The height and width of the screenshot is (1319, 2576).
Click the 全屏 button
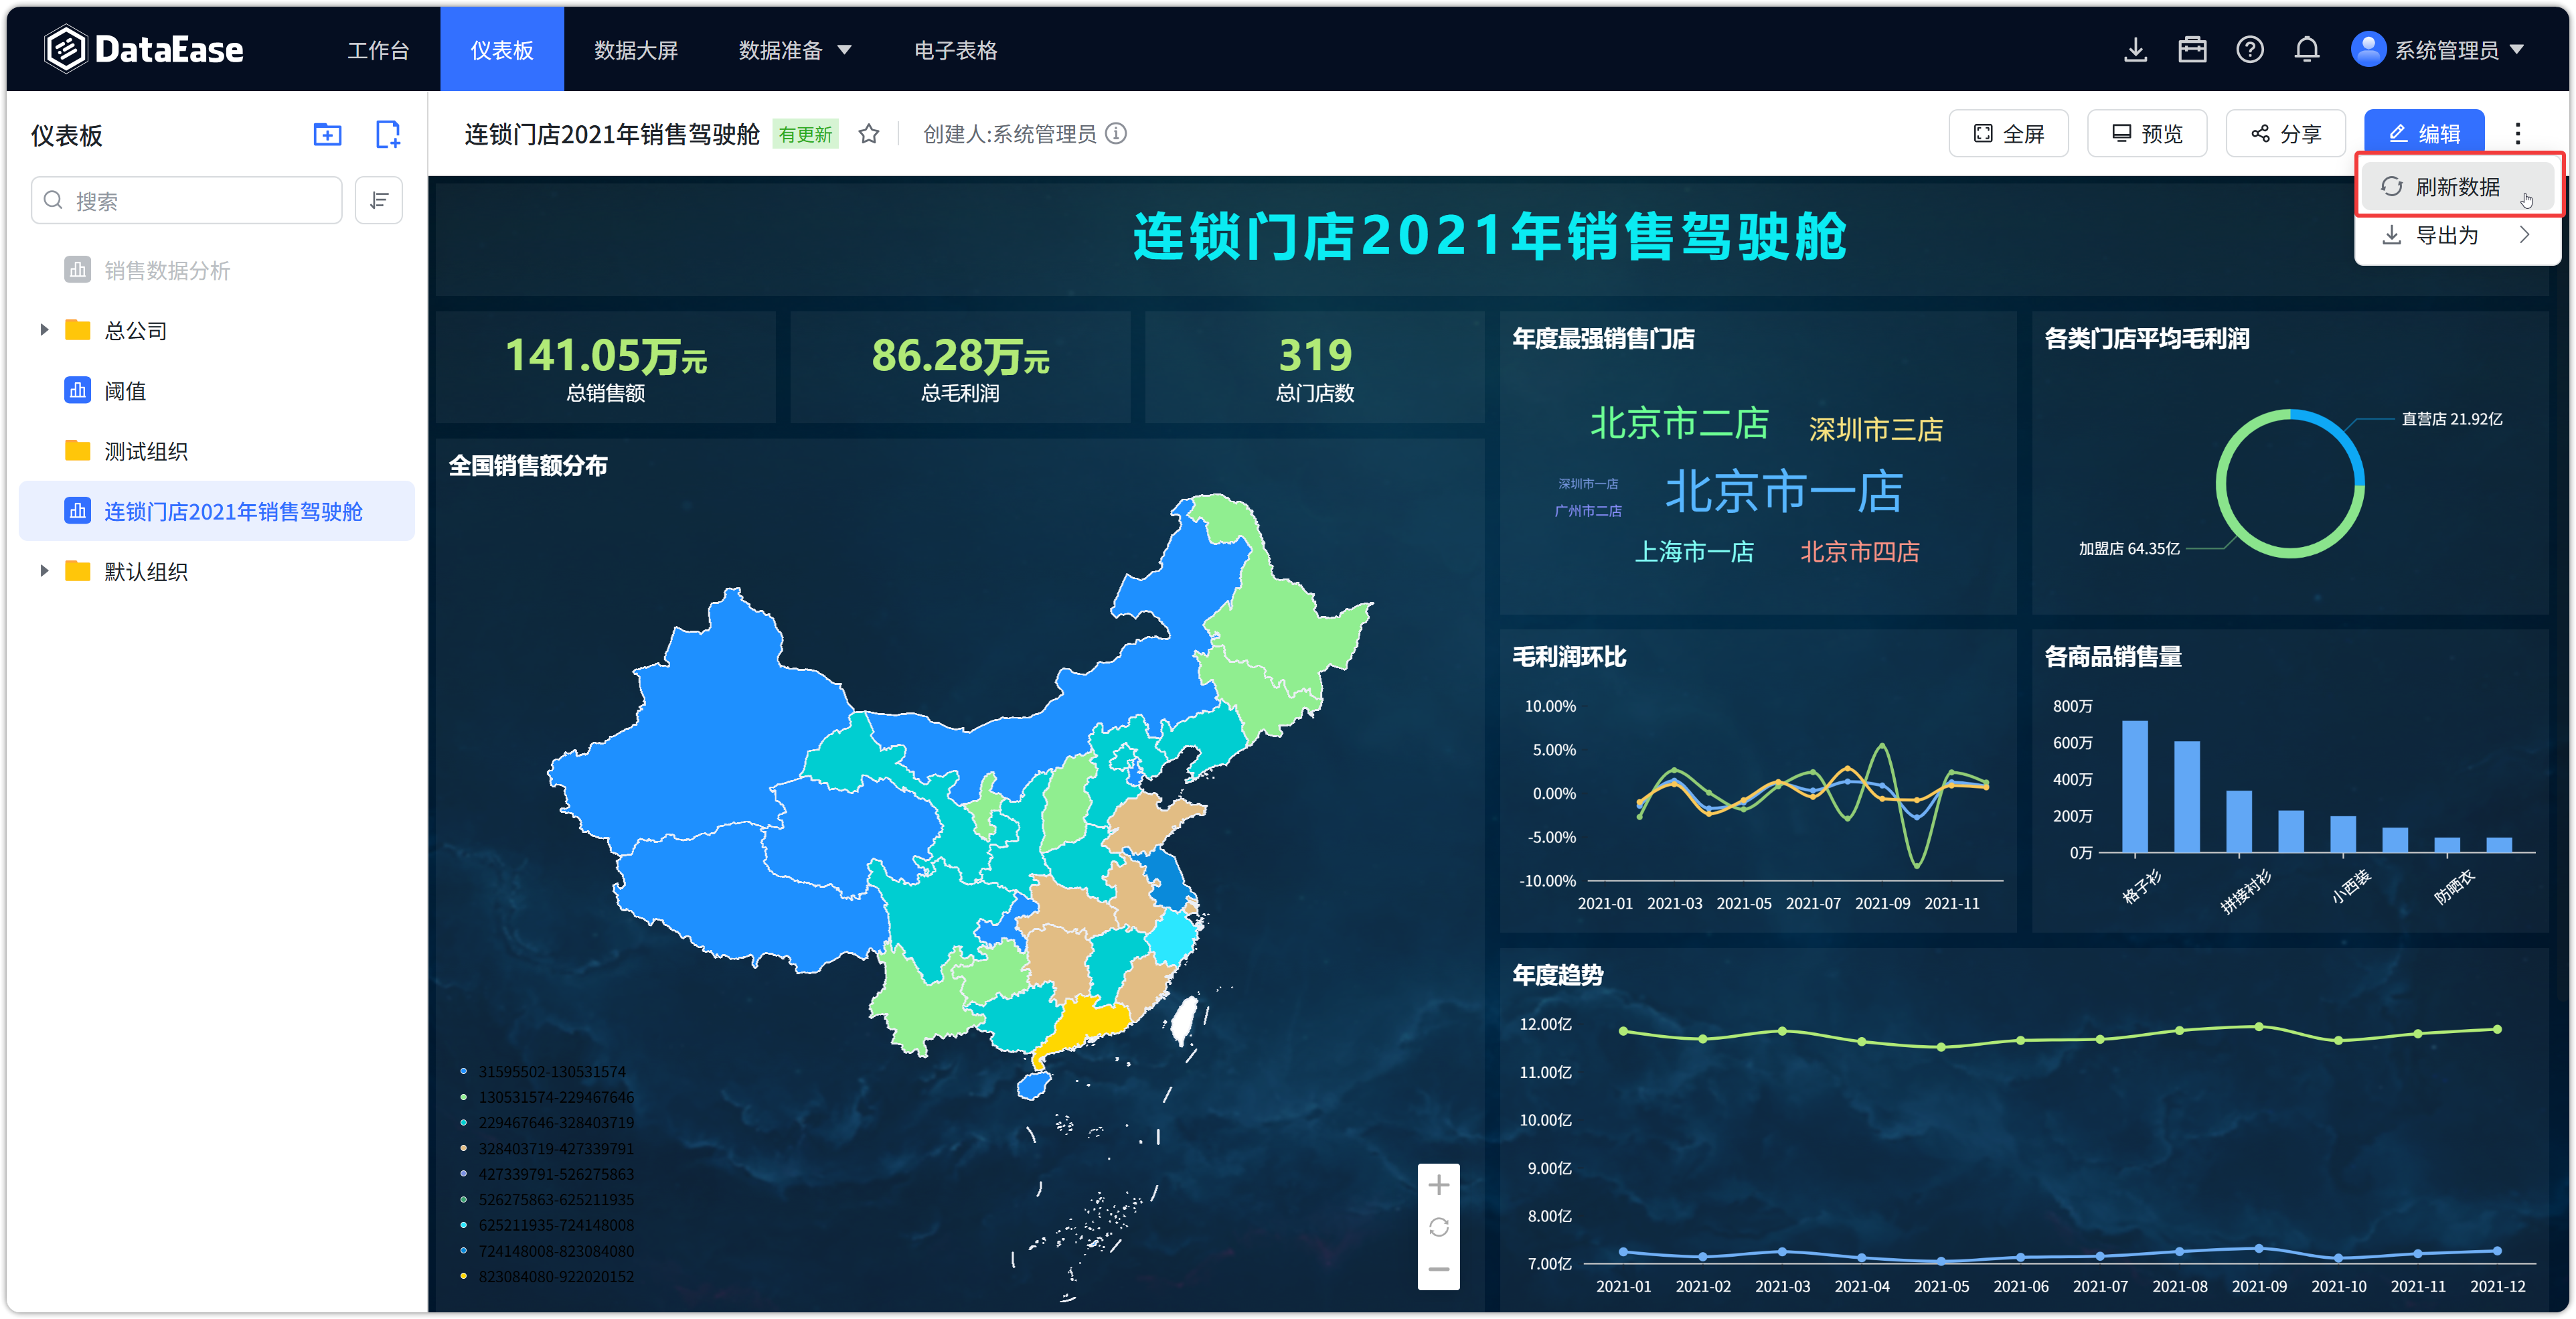[2008, 134]
